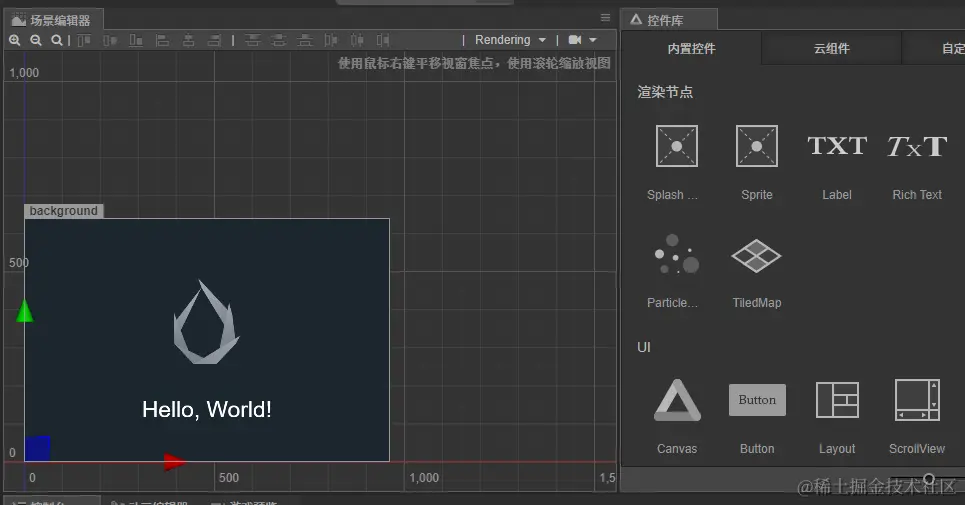Select the Layout control icon
The height and width of the screenshot is (505, 965).
837,400
